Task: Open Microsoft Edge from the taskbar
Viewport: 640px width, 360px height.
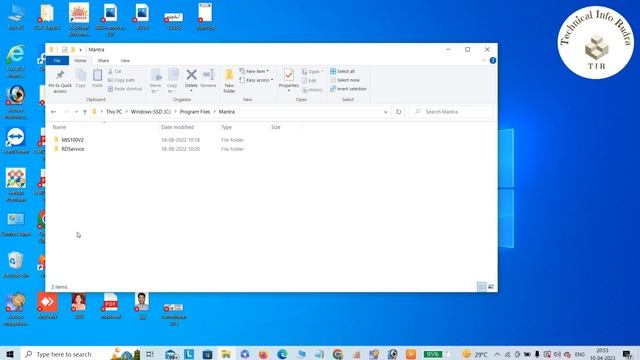Action: (282, 354)
